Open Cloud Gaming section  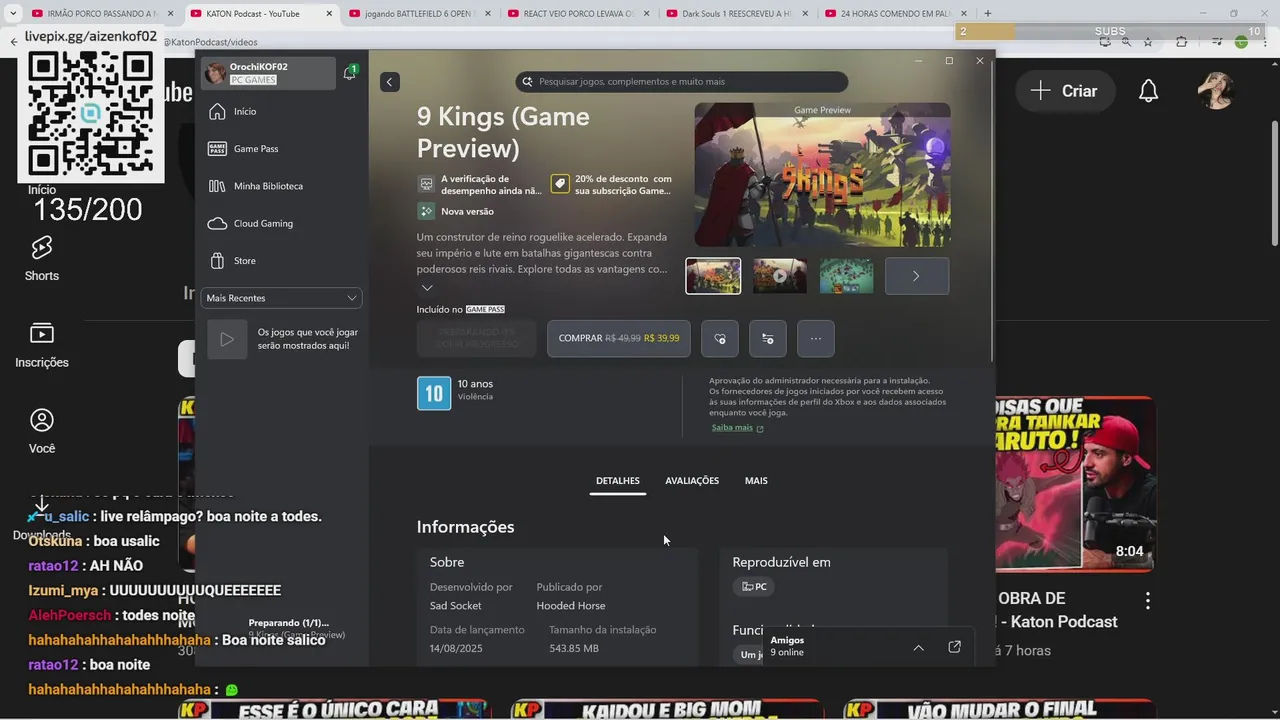[263, 223]
